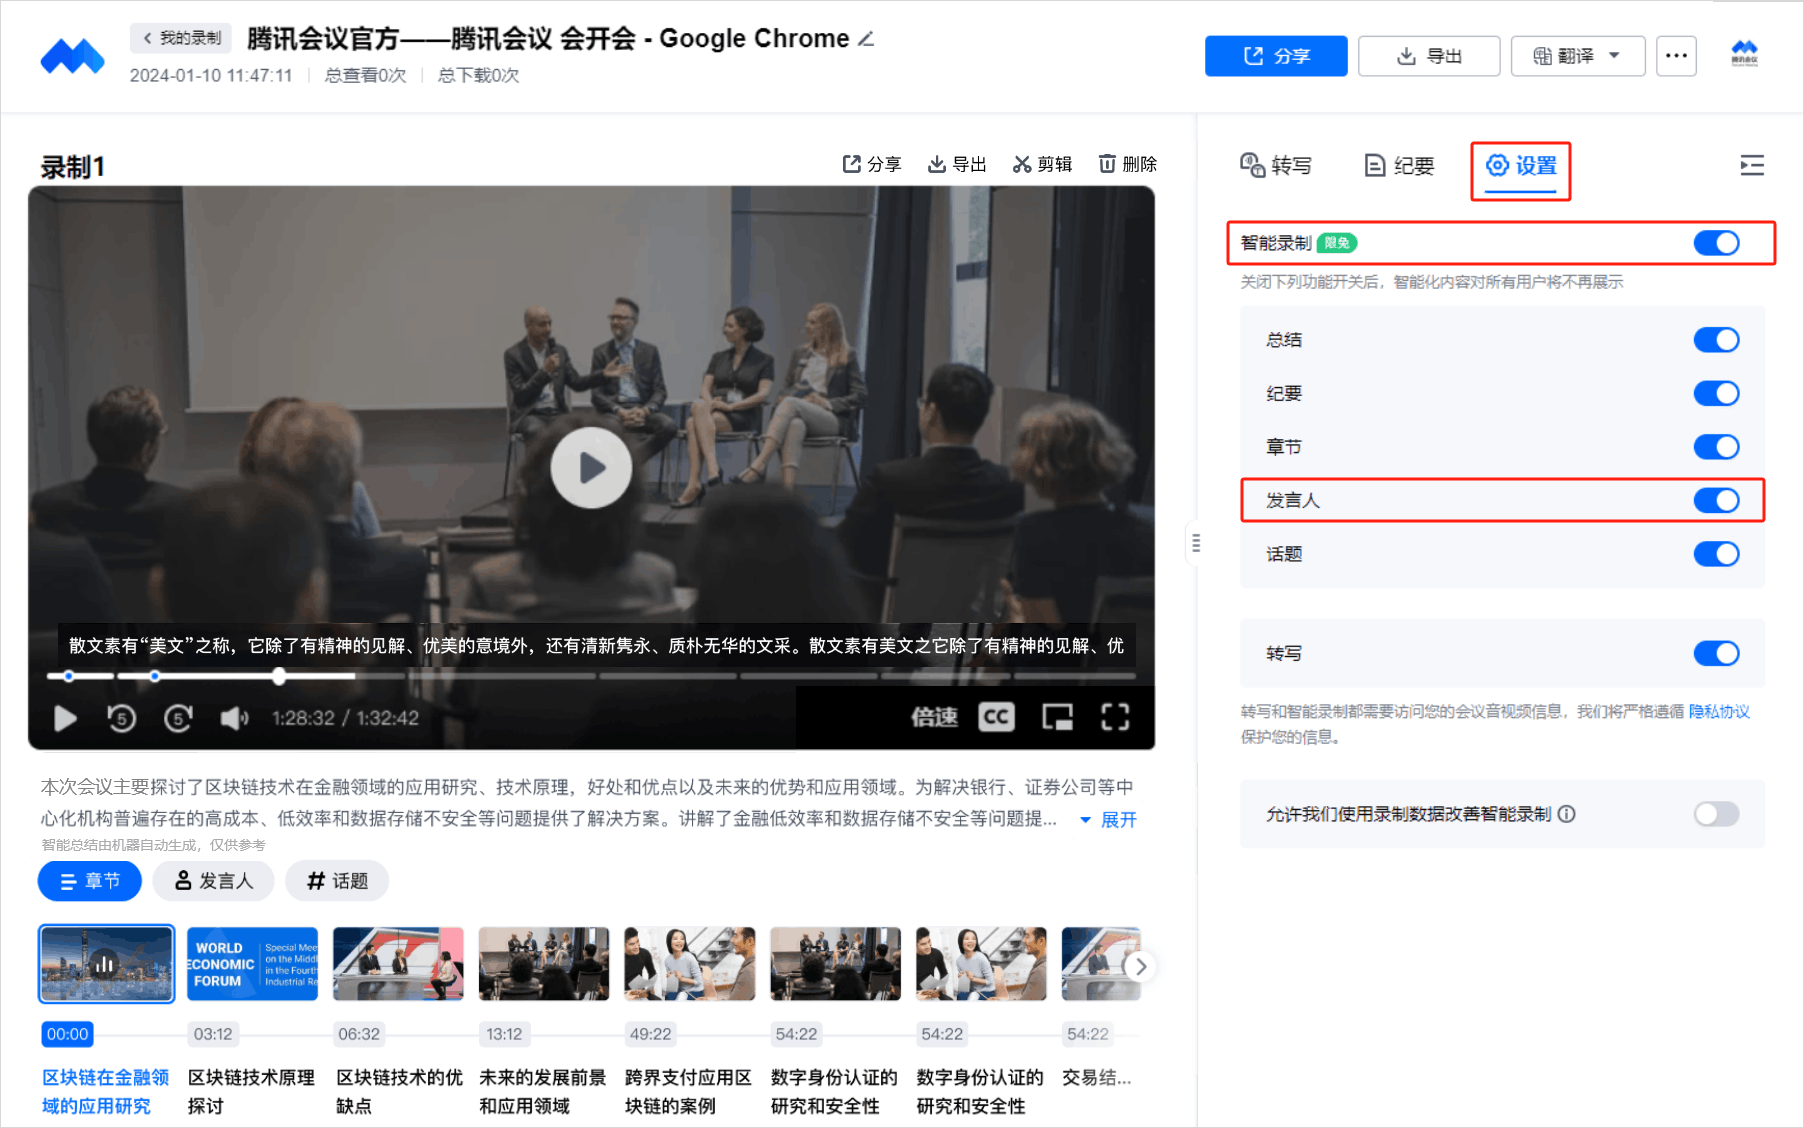The image size is (1804, 1128).
Task: Open the user avatar at top right
Action: coord(1744,54)
